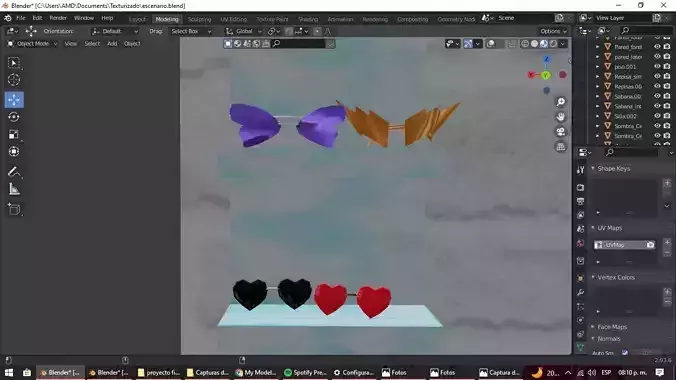
Task: Open Spotify from the Windows taskbar
Action: point(305,372)
